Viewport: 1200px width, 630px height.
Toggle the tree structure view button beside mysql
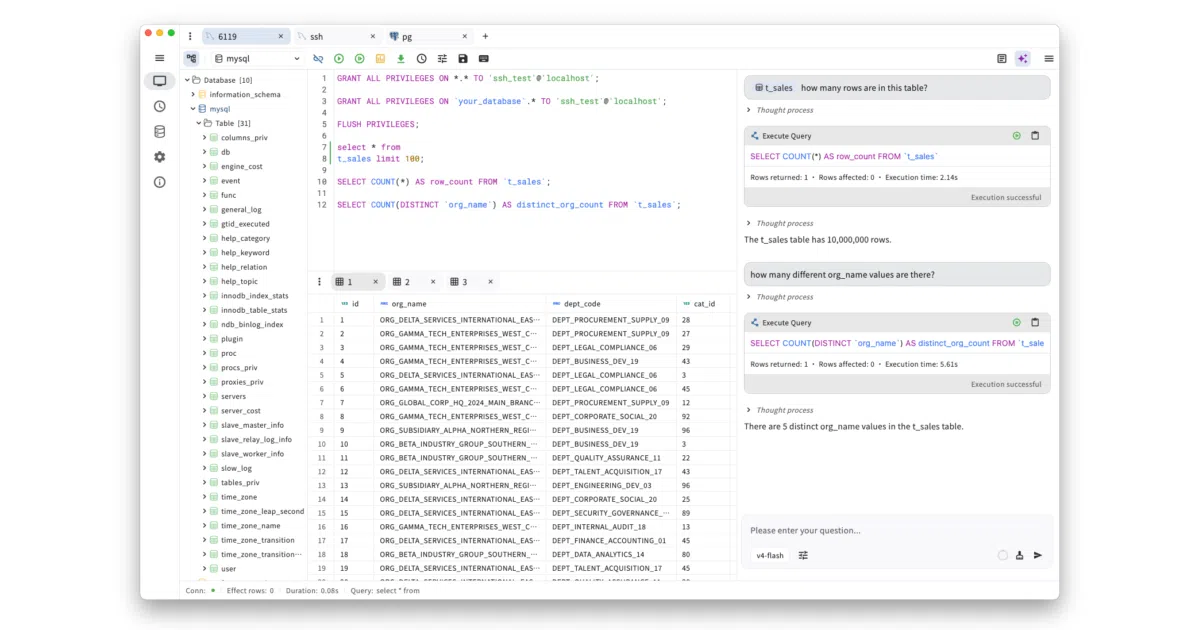191,59
